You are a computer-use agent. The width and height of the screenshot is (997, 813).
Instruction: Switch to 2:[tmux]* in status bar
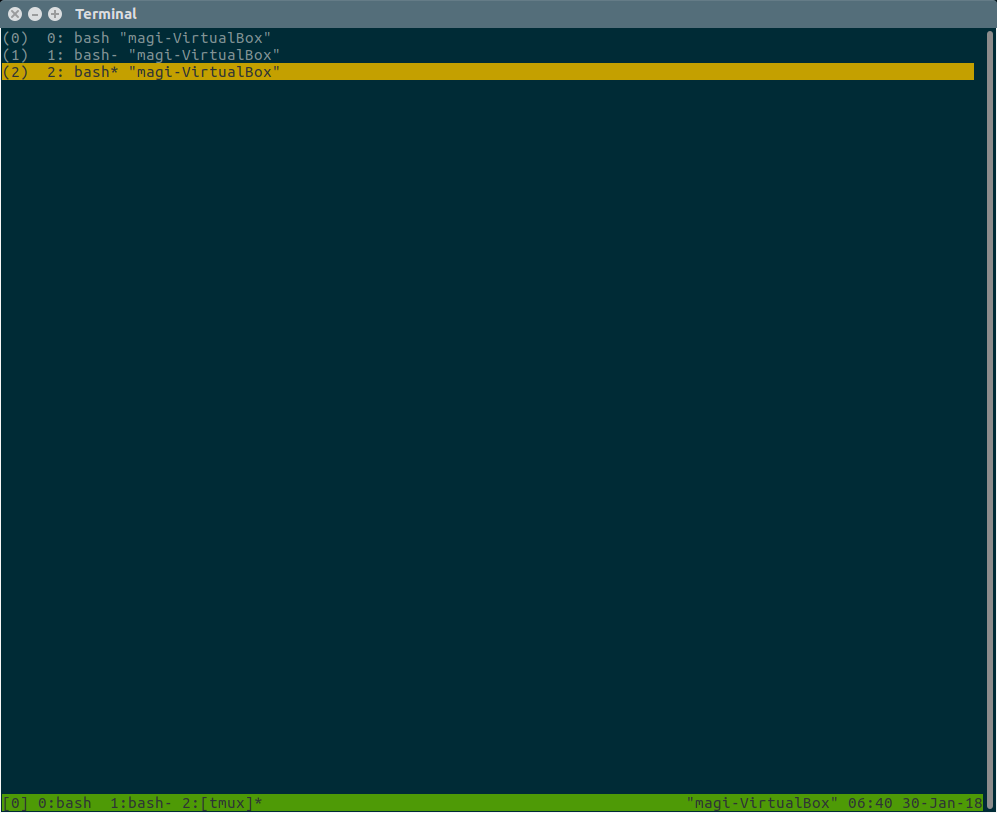pos(222,803)
